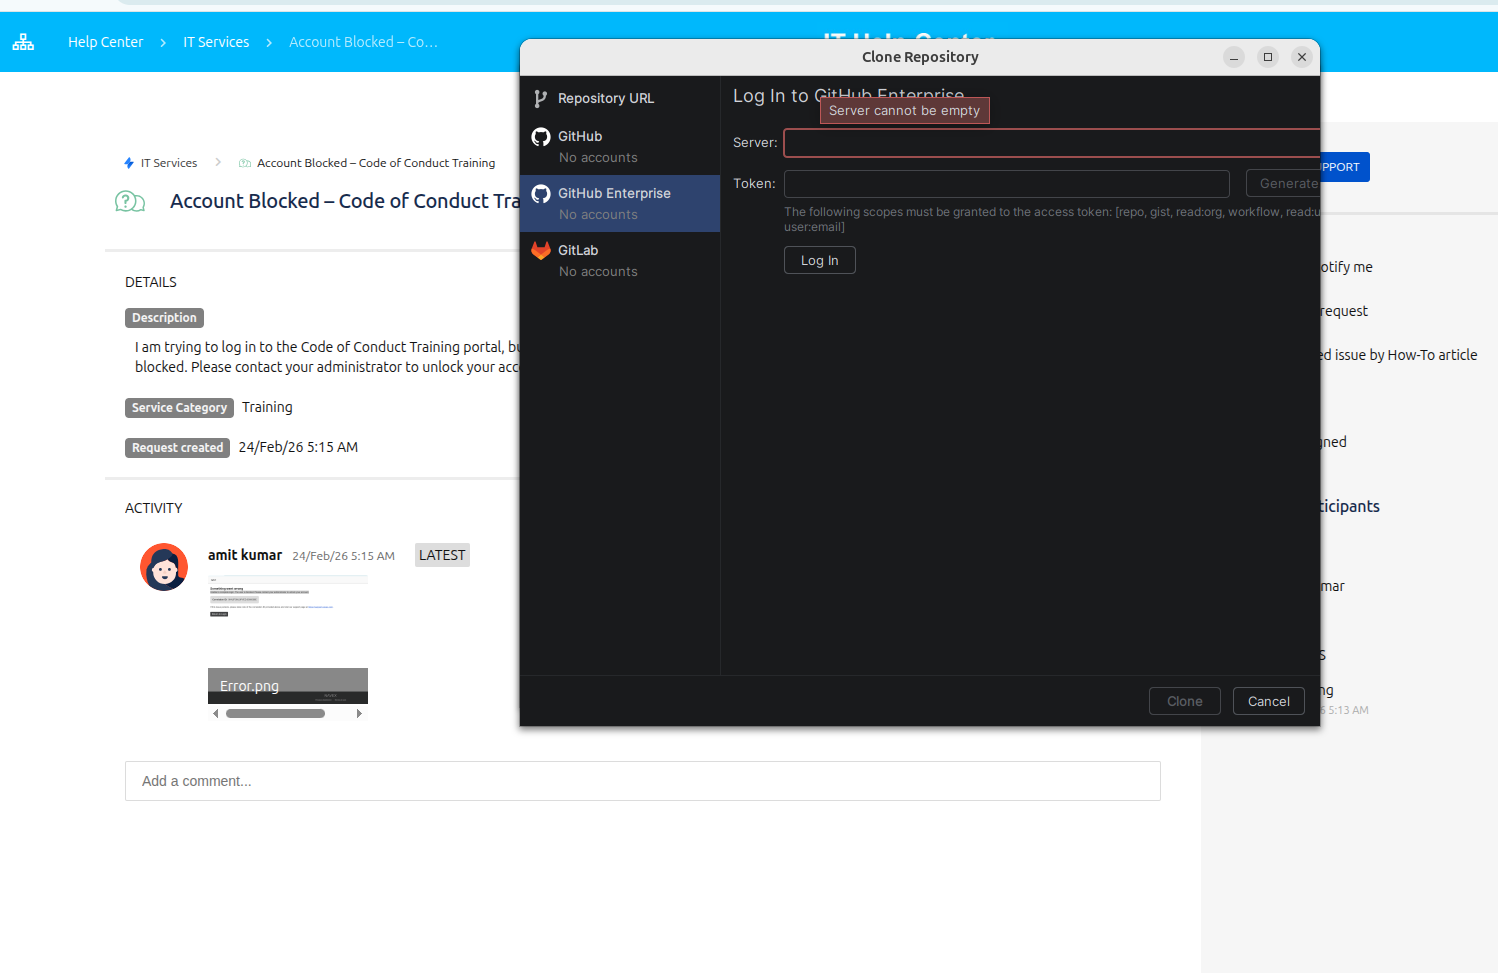Screen dimensions: 1498x973
Task: Select the GitHub Enterprise entry
Action: point(620,203)
